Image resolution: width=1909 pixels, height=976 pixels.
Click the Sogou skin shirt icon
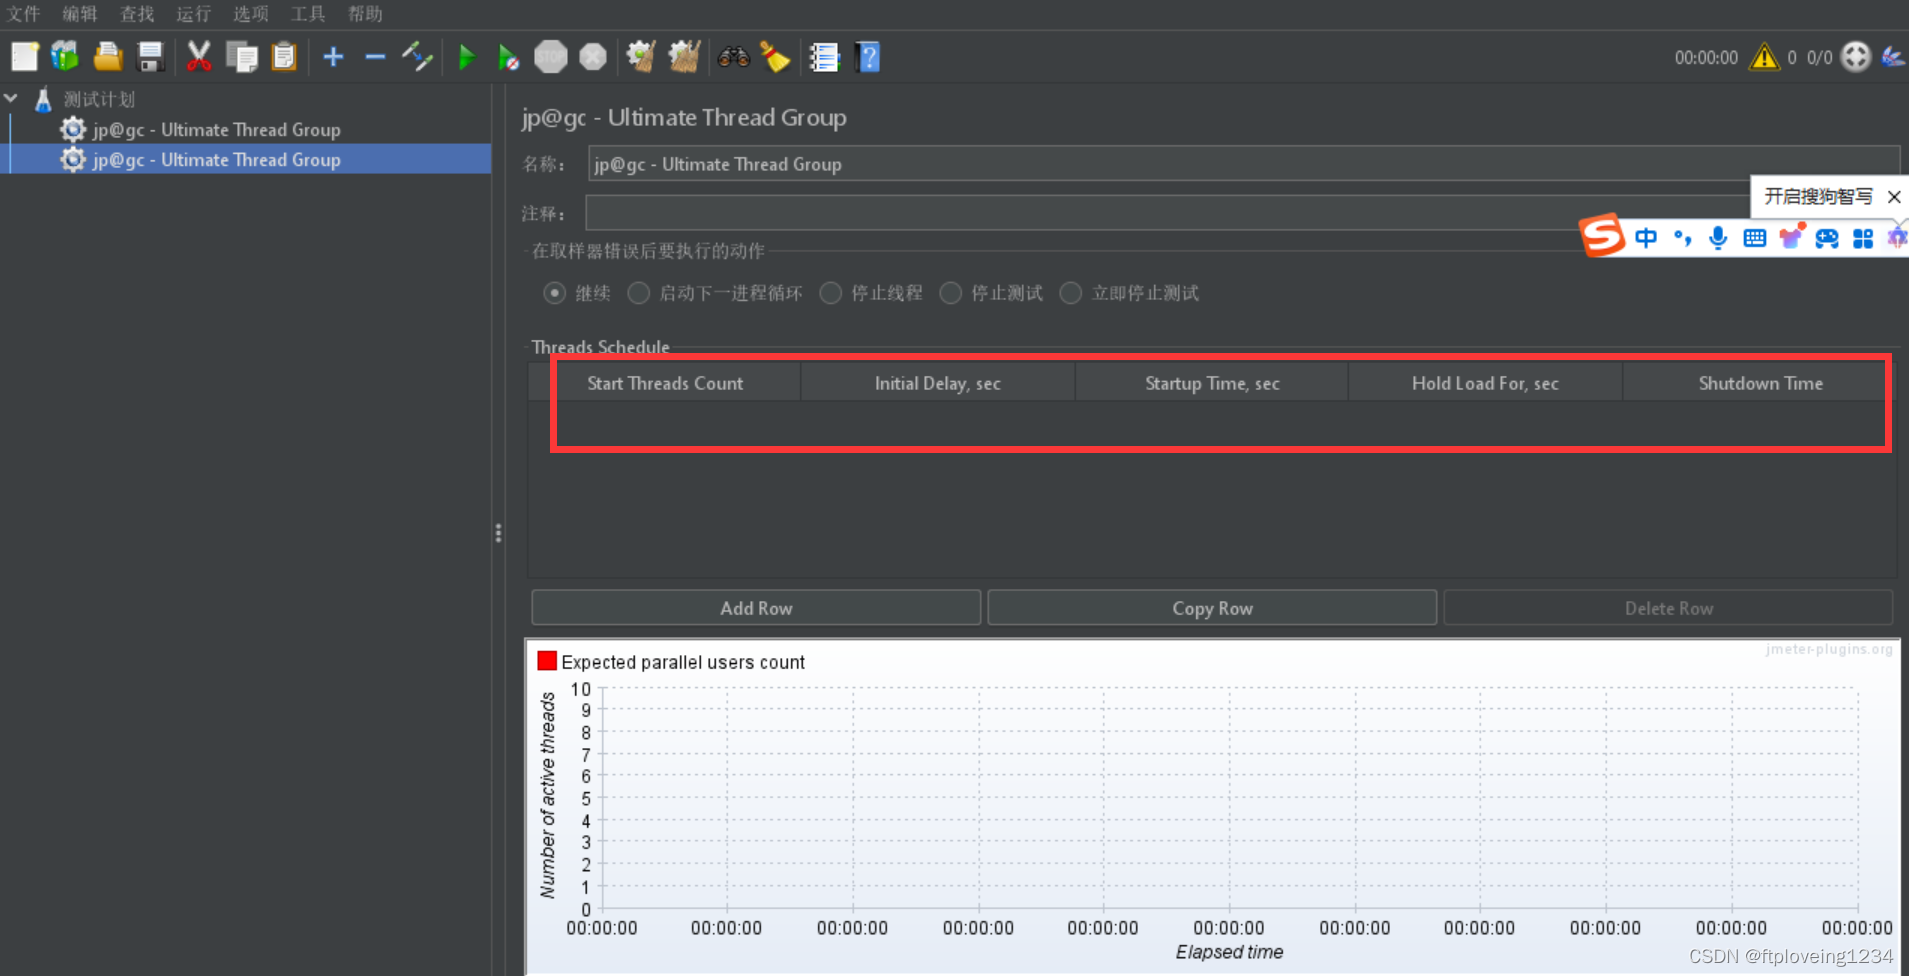click(x=1791, y=237)
